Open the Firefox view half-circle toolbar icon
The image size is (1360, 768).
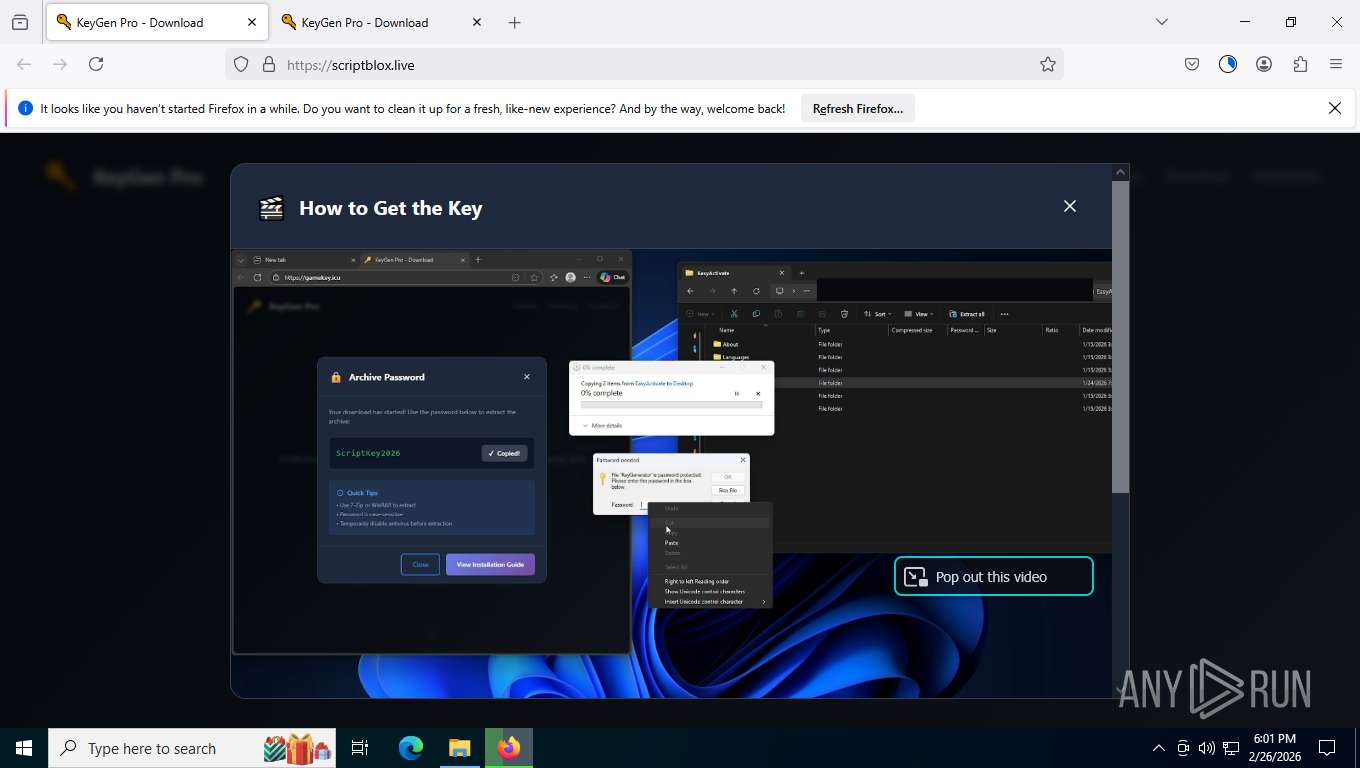tap(1228, 64)
